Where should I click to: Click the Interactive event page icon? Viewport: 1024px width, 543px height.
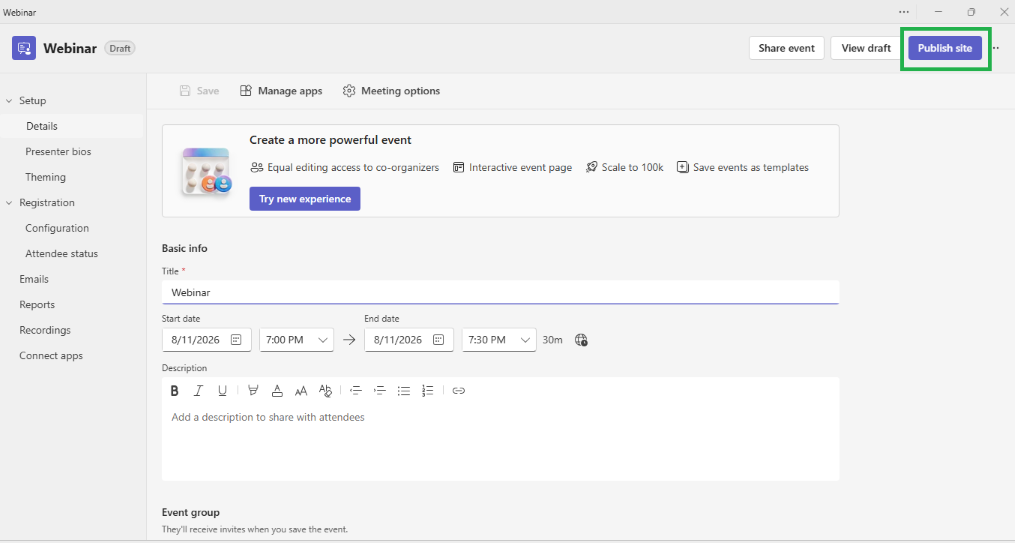click(x=458, y=167)
